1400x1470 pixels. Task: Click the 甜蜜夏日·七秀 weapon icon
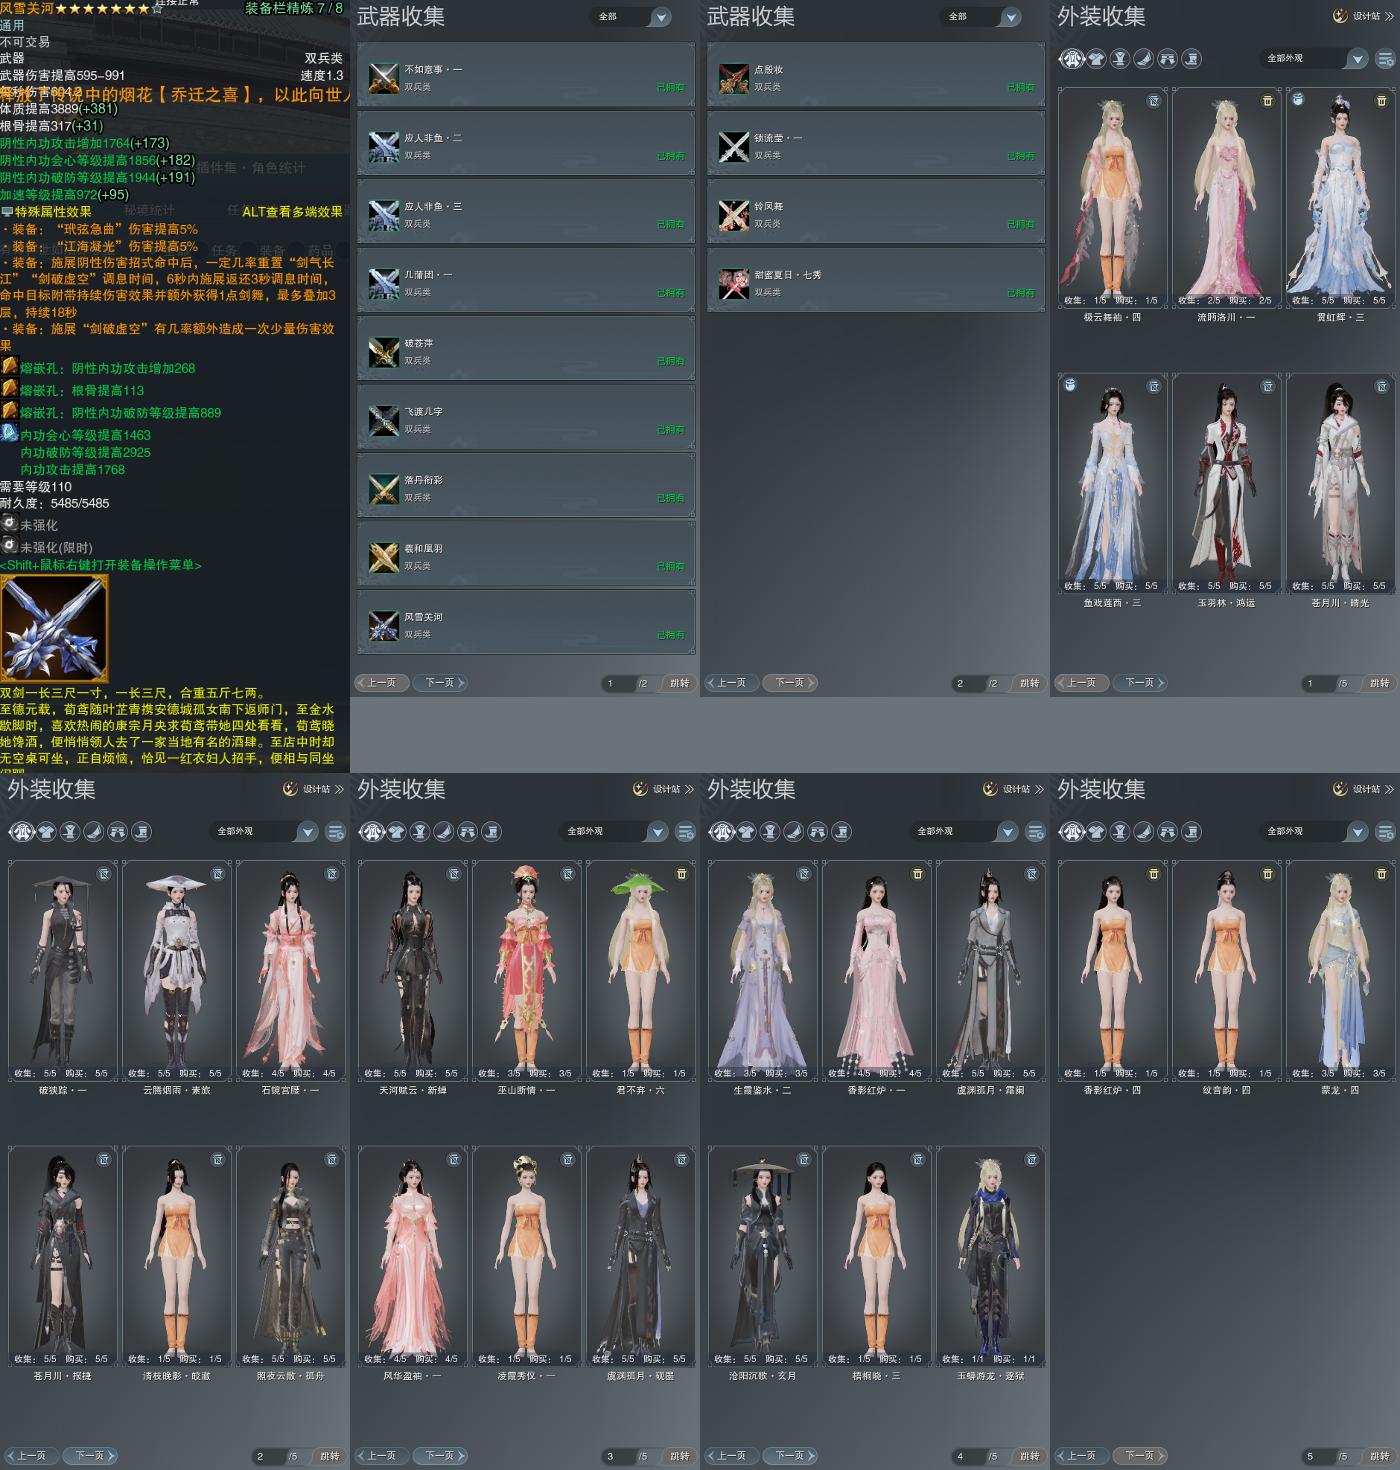[x=734, y=283]
